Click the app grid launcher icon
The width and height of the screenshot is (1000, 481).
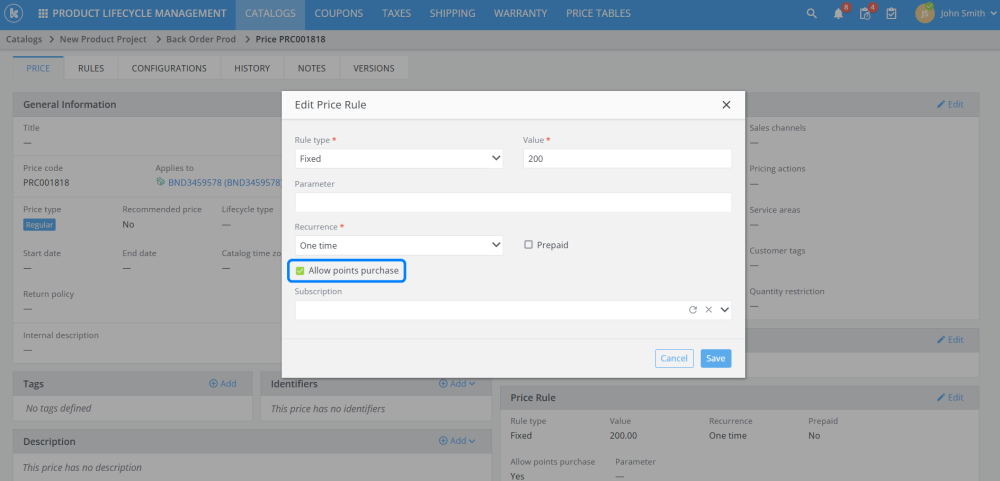pyautogui.click(x=42, y=14)
